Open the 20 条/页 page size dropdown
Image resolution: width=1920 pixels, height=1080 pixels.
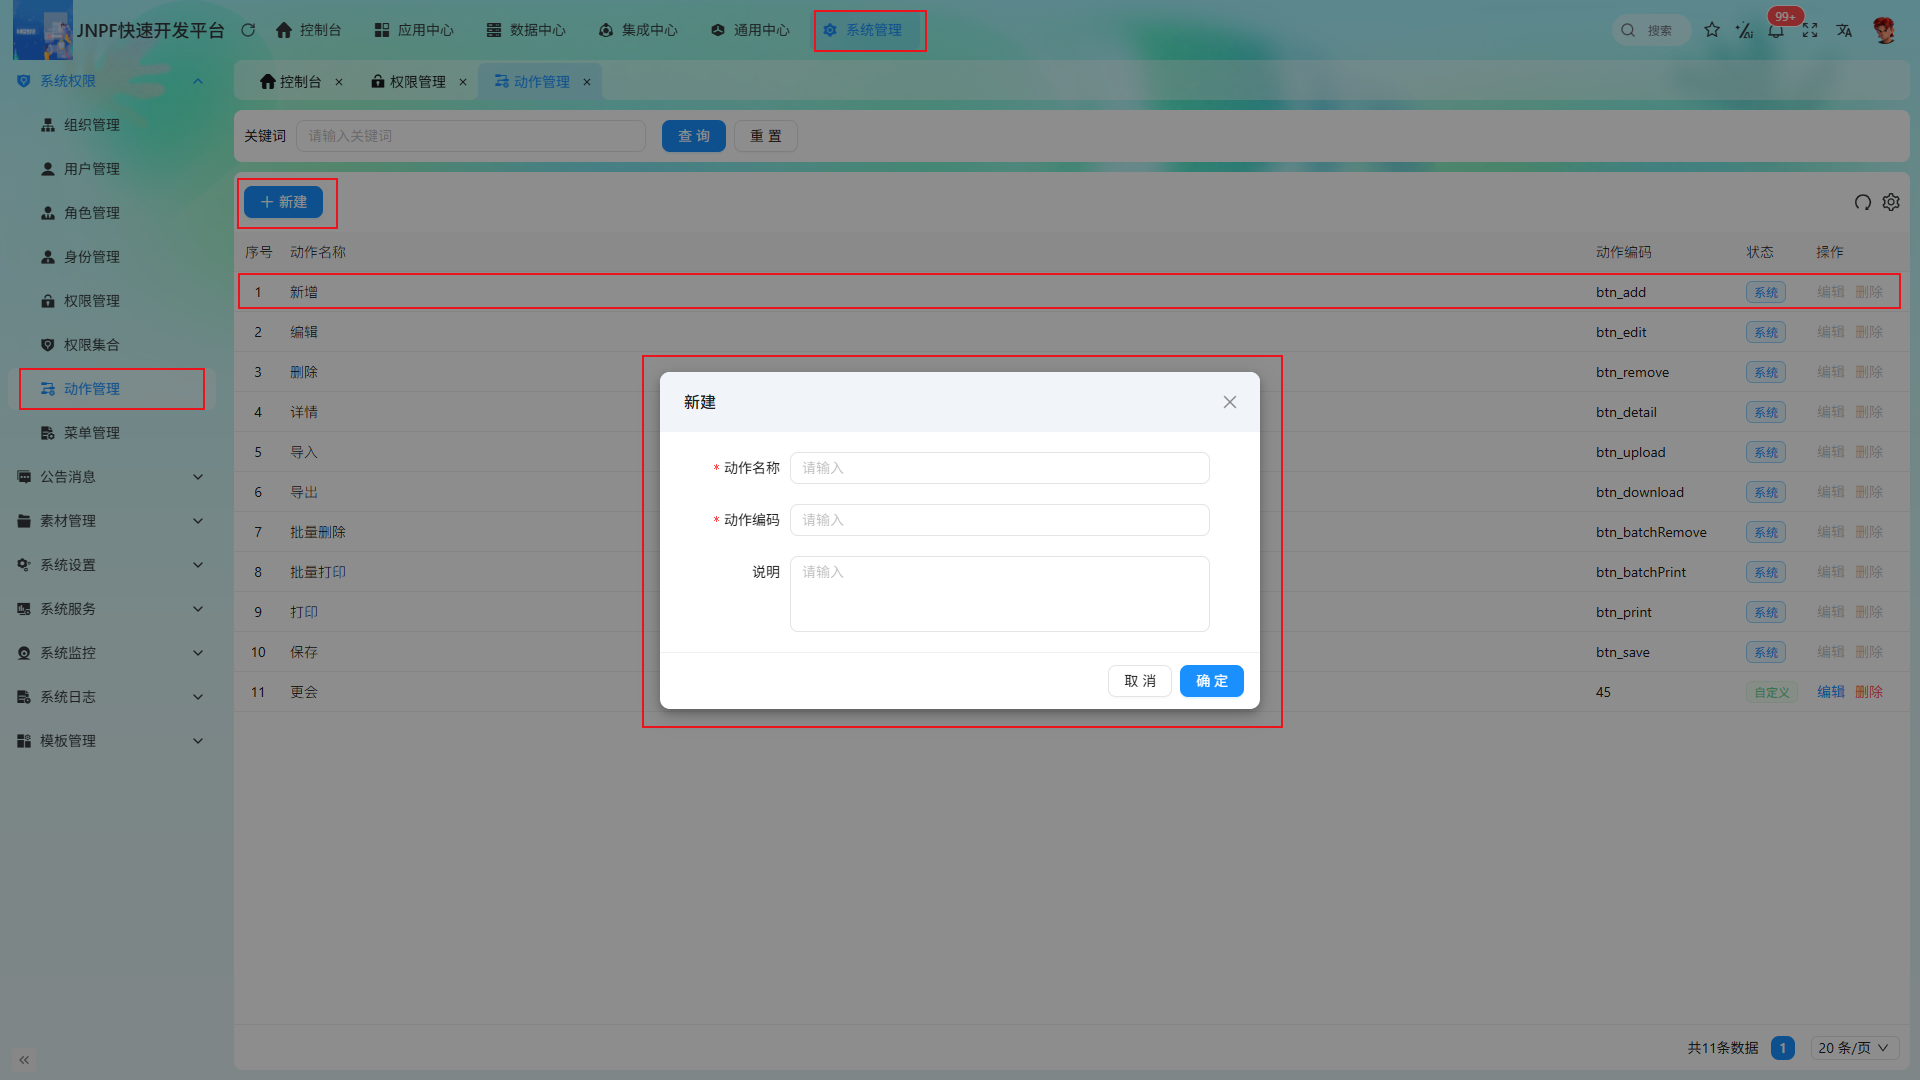1854,1048
